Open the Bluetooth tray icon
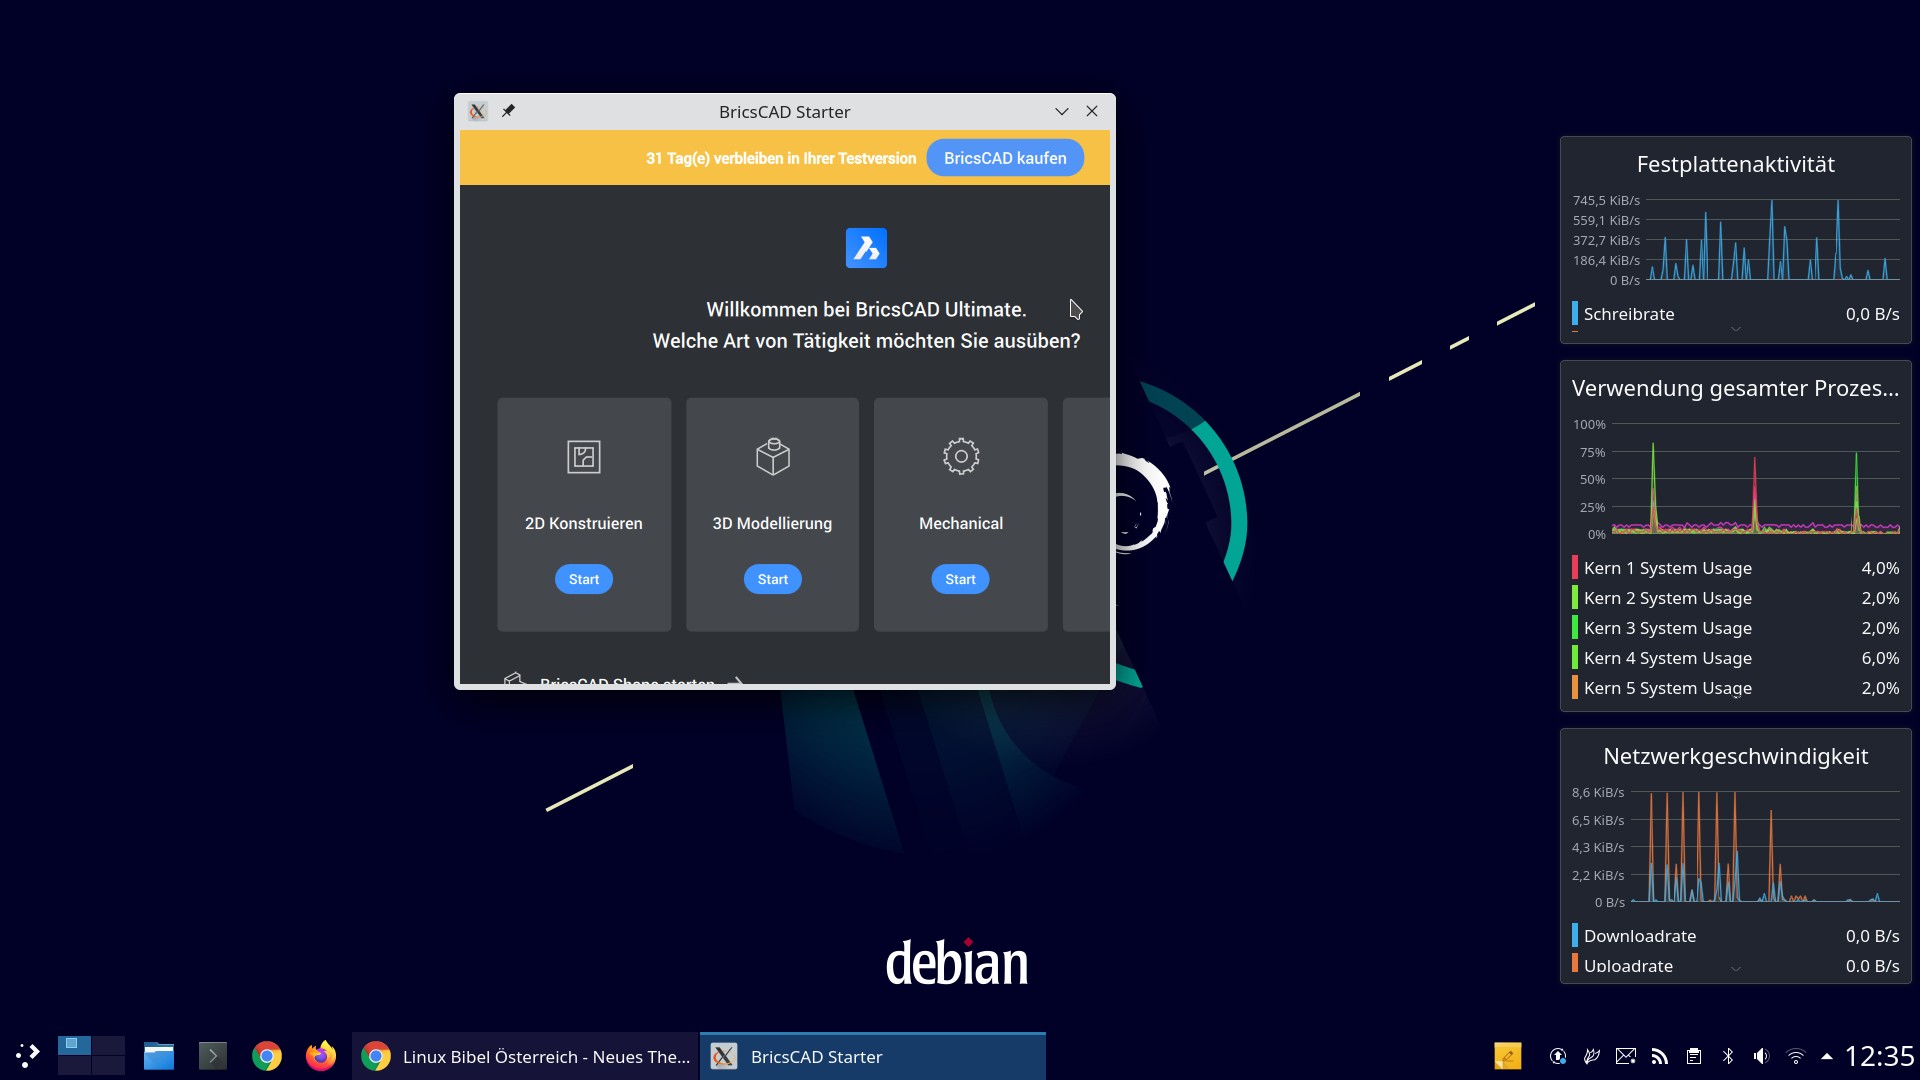 (1727, 1056)
